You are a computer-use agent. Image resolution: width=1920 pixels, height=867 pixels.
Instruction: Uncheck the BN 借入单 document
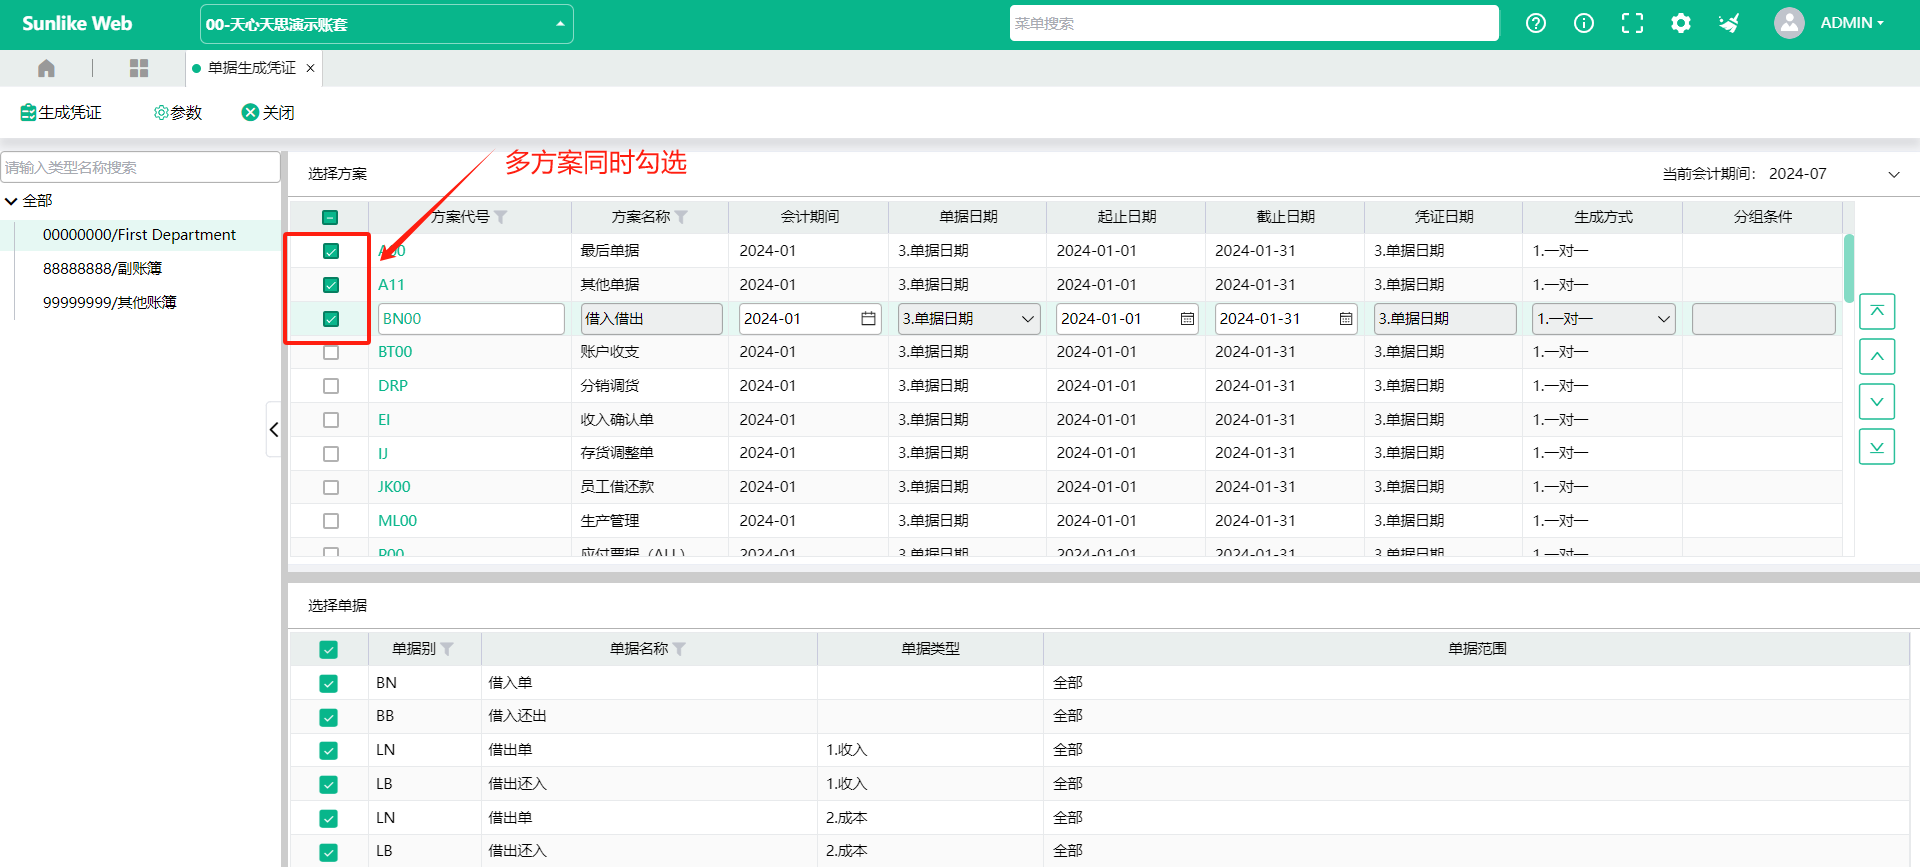point(328,684)
